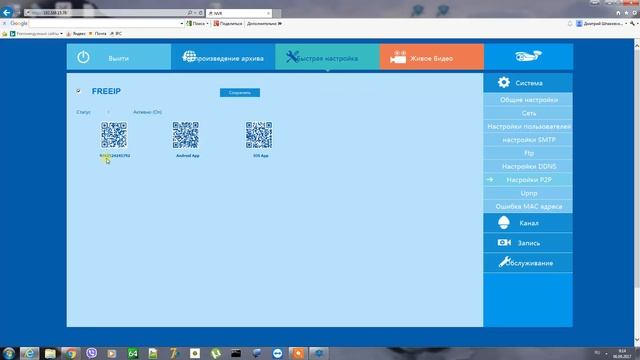The width and height of the screenshot is (640, 360).
Task: Click the power icon on Выйти tab
Action: (x=83, y=57)
